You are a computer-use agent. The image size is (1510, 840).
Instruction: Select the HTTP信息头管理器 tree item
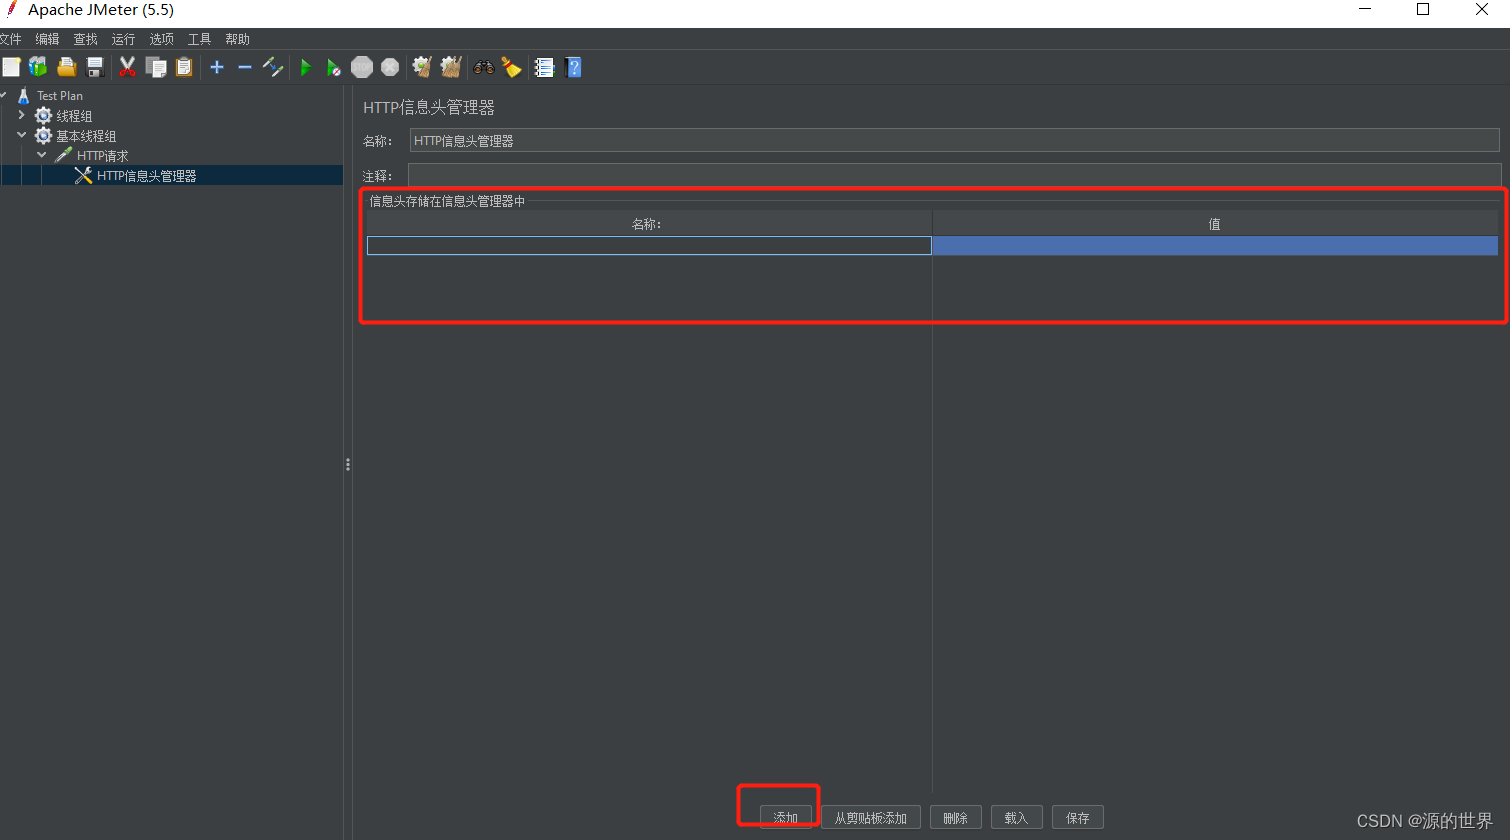tap(146, 176)
